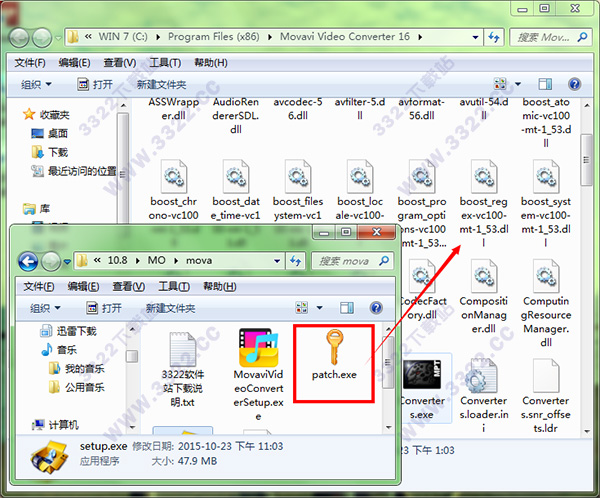
Task: Open 最近访问的位置 in navigation pane
Action: 74,171
